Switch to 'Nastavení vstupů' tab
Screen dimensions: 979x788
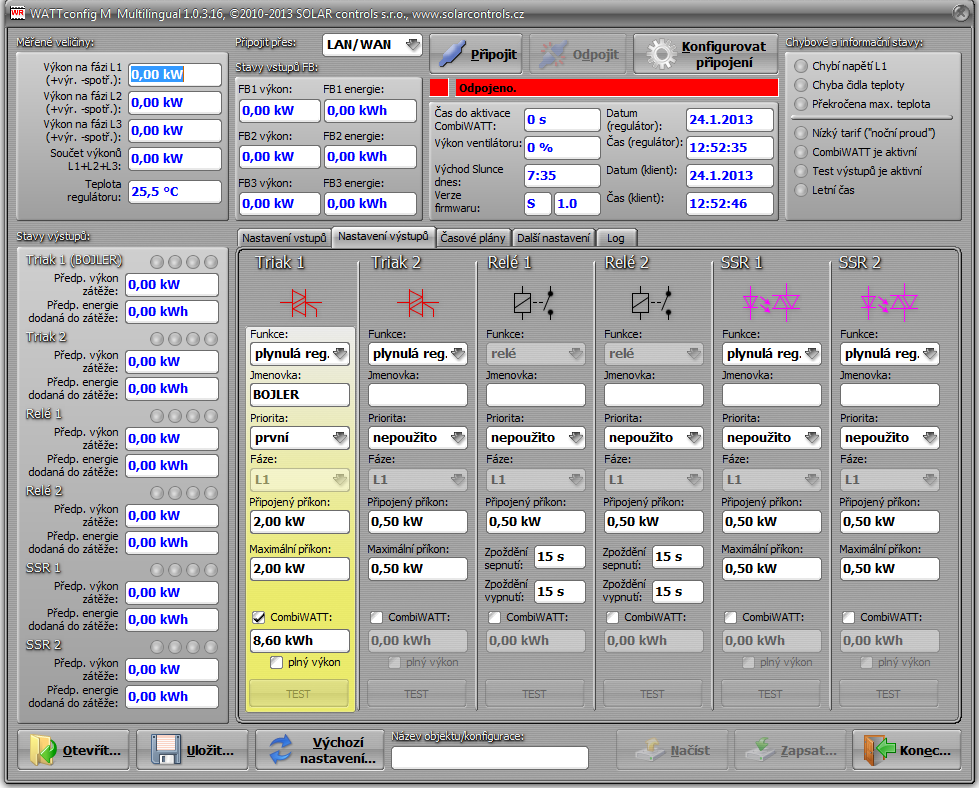point(284,238)
